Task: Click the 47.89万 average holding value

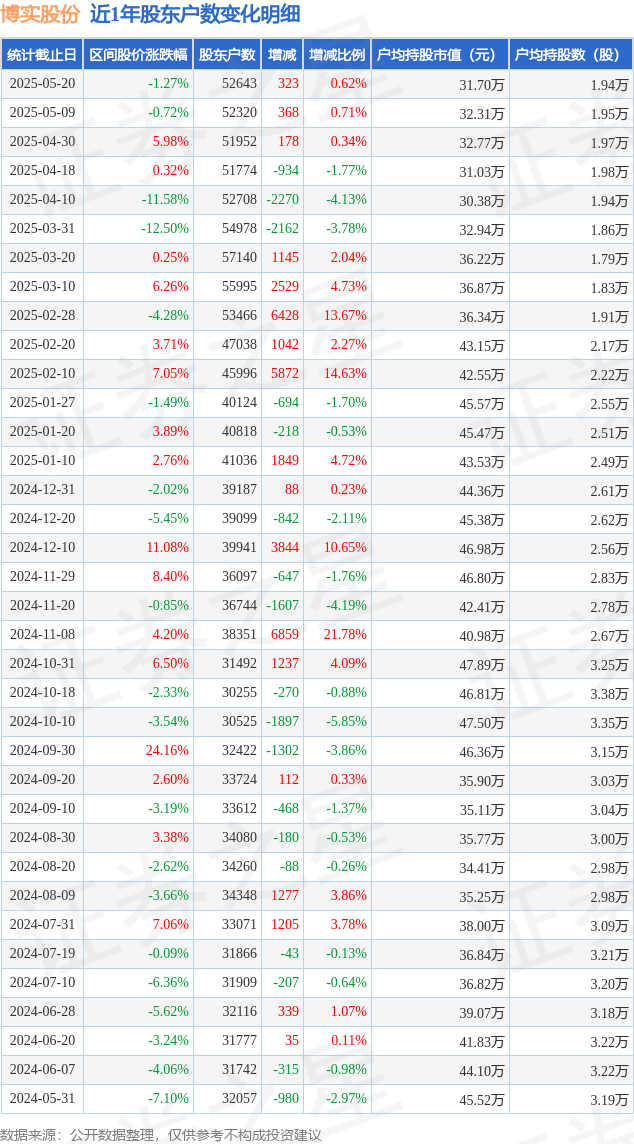Action: tap(481, 664)
